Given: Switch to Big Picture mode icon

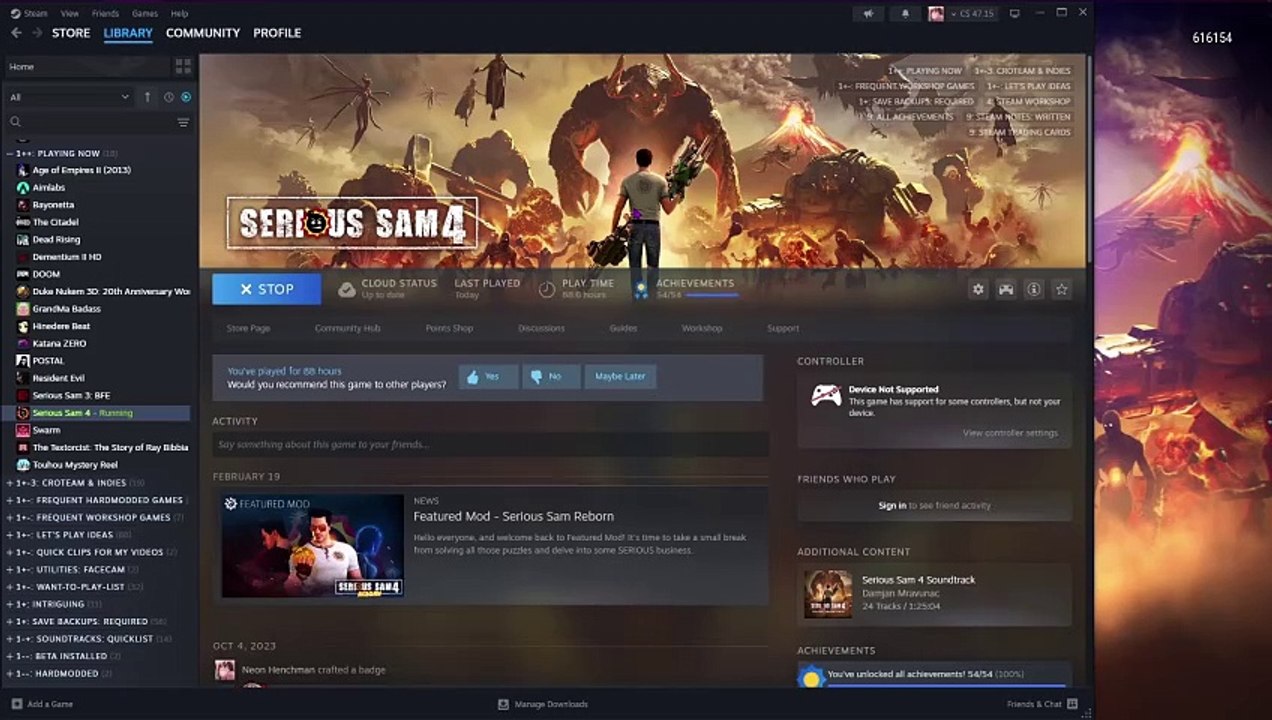Looking at the screenshot, I should click(1015, 13).
